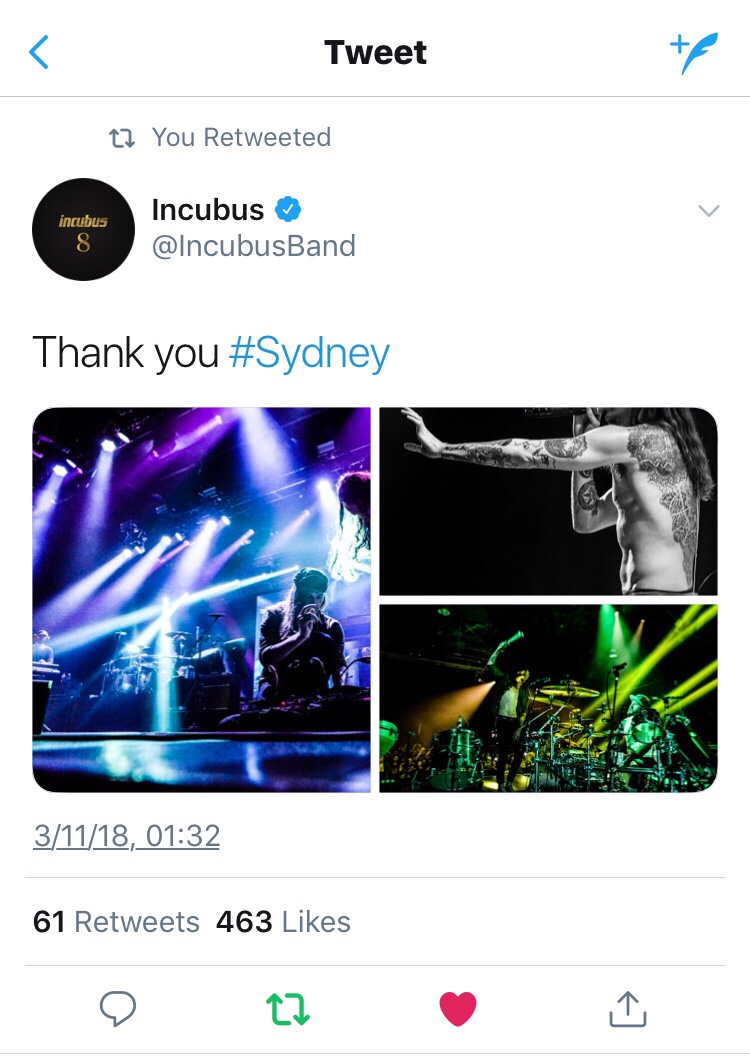Open black and white tattooed arm photo
Viewport: 750px width, 1062px height.
(x=548, y=501)
